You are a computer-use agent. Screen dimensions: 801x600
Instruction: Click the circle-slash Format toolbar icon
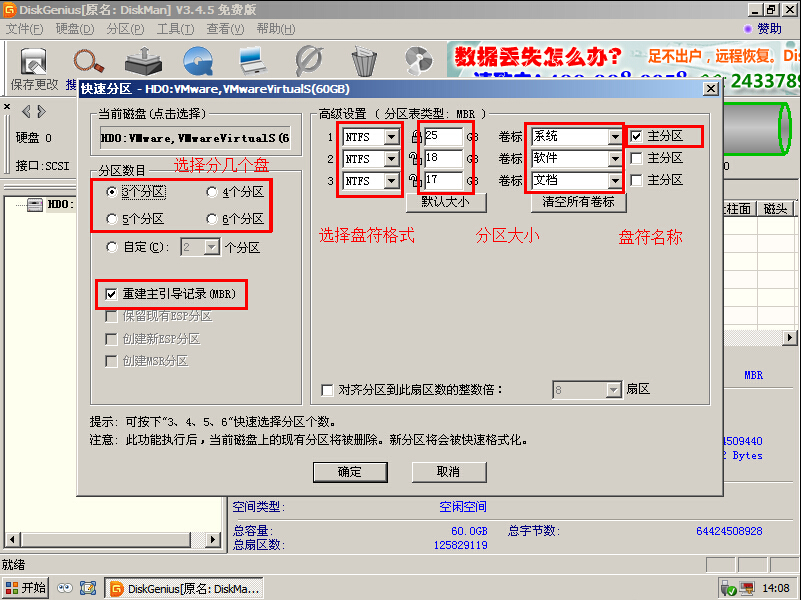309,61
